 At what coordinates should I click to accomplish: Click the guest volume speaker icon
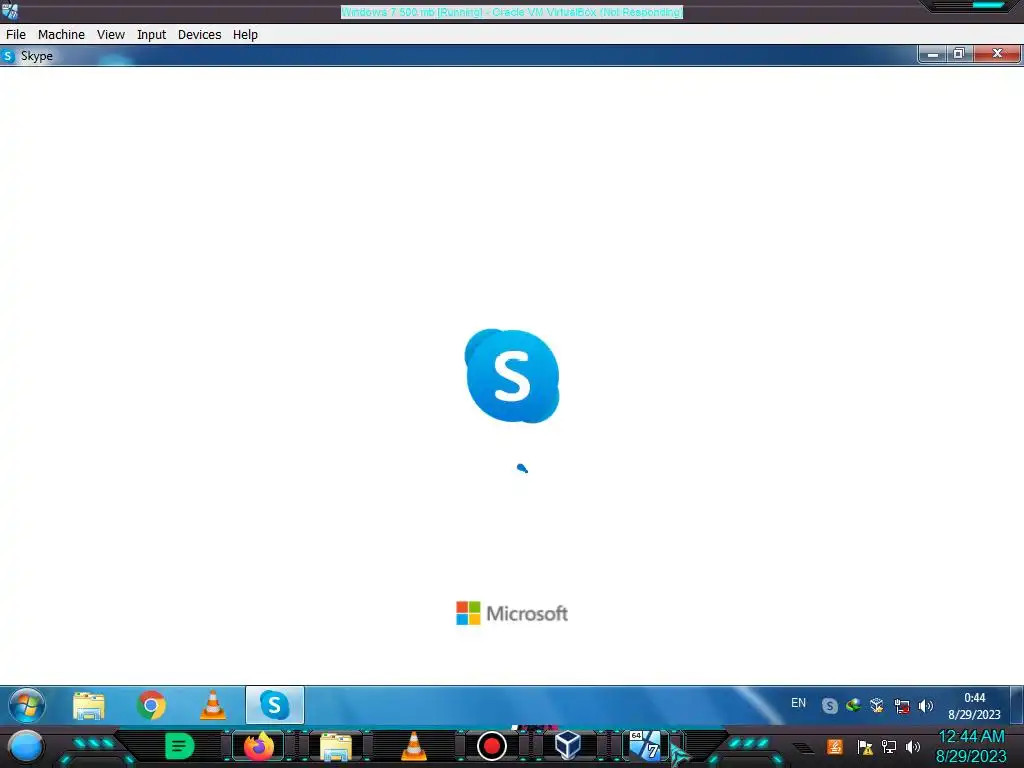tap(925, 706)
